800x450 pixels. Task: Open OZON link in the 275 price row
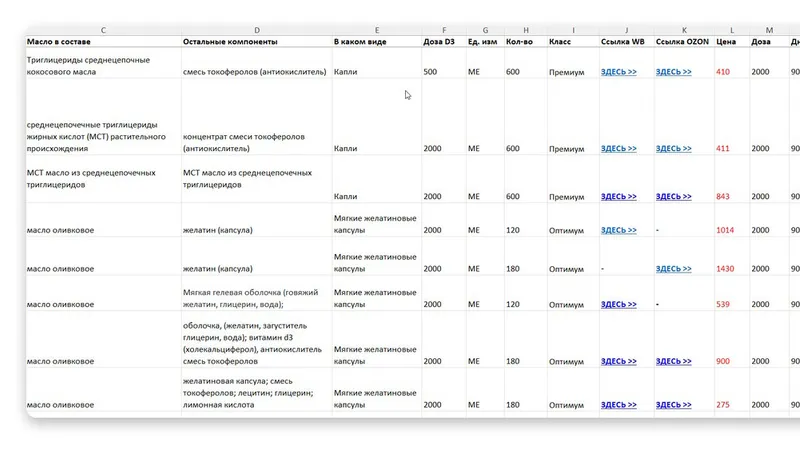(x=673, y=405)
